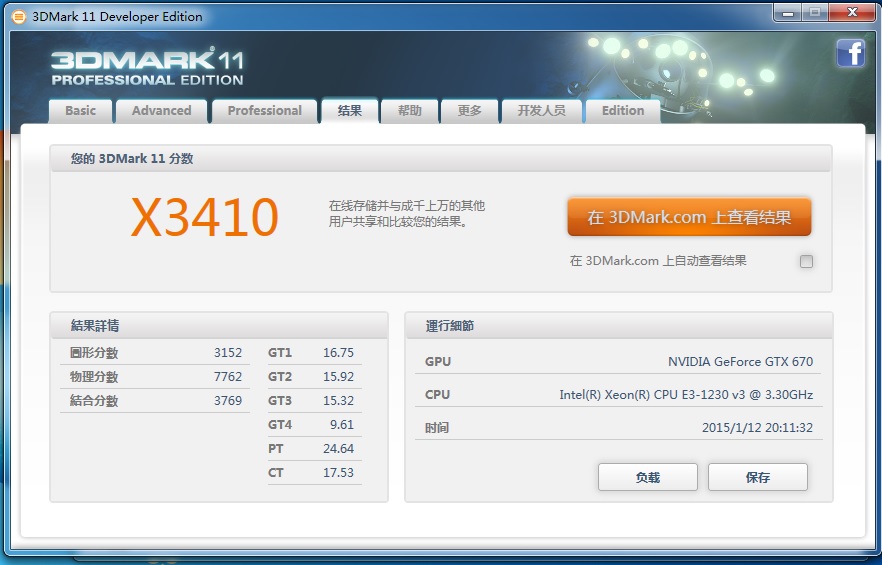Screen dimensions: 882x565
Task: Switch to the 更多 tab
Action: tap(469, 111)
